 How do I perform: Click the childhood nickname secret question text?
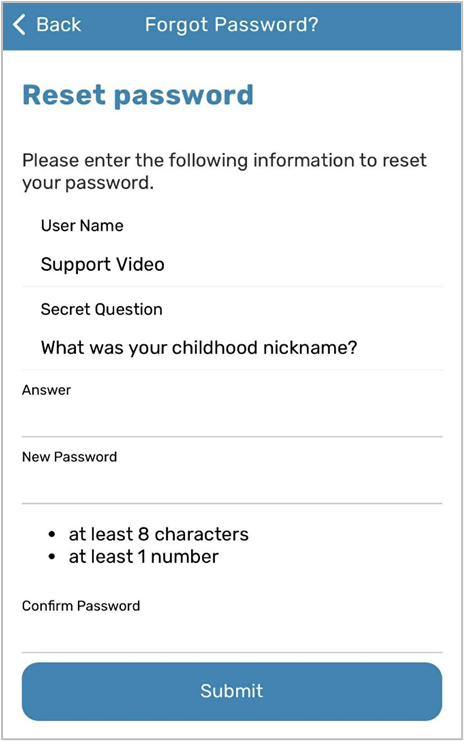click(199, 348)
